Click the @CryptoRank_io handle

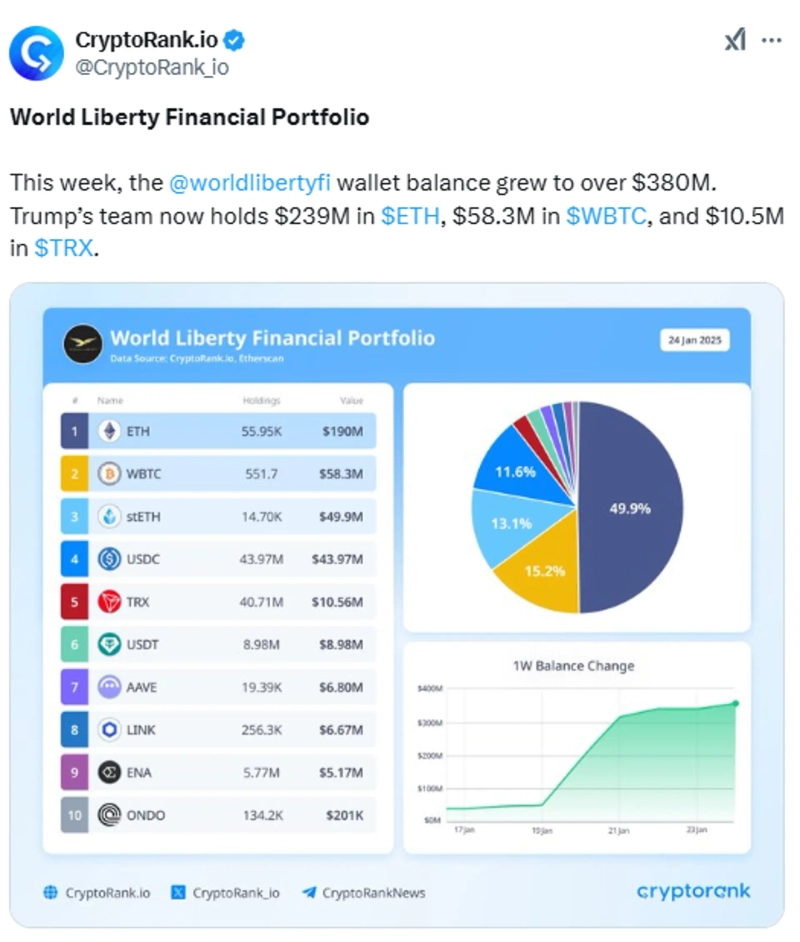(x=152, y=67)
